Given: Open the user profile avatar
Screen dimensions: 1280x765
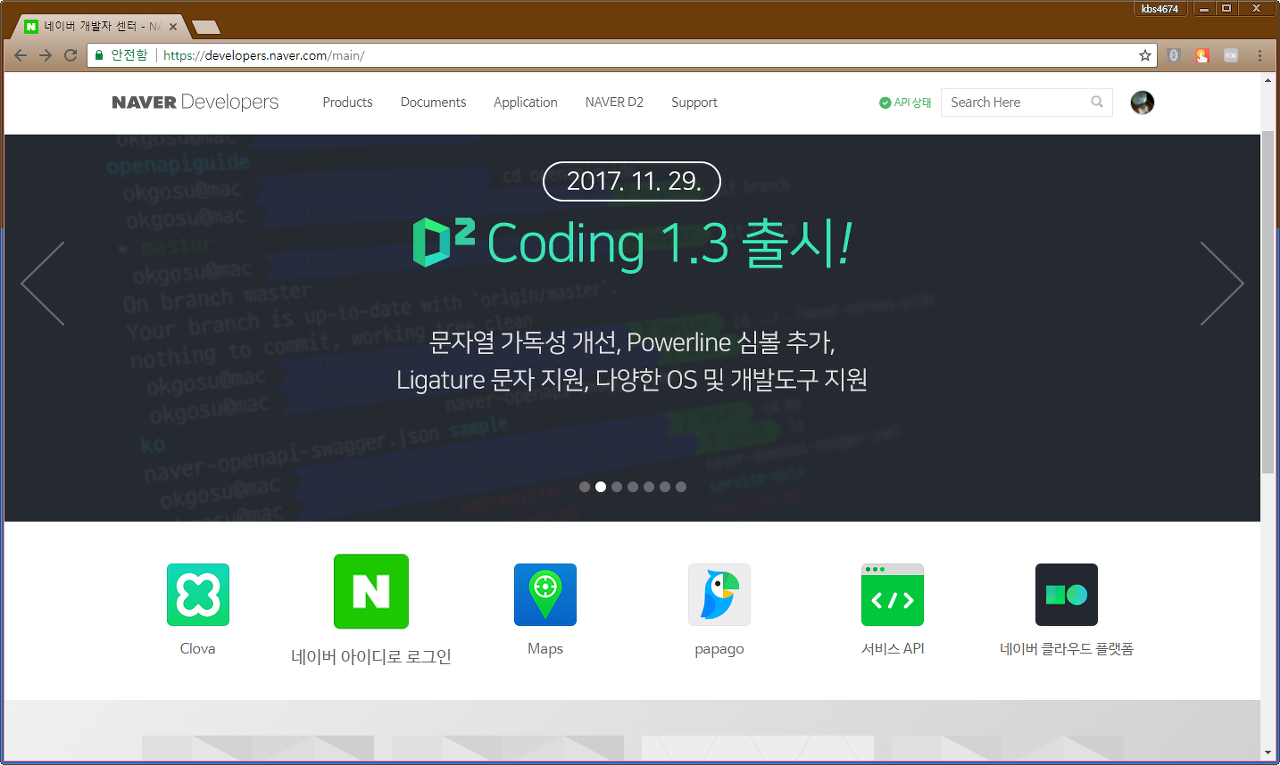Looking at the screenshot, I should pos(1142,102).
